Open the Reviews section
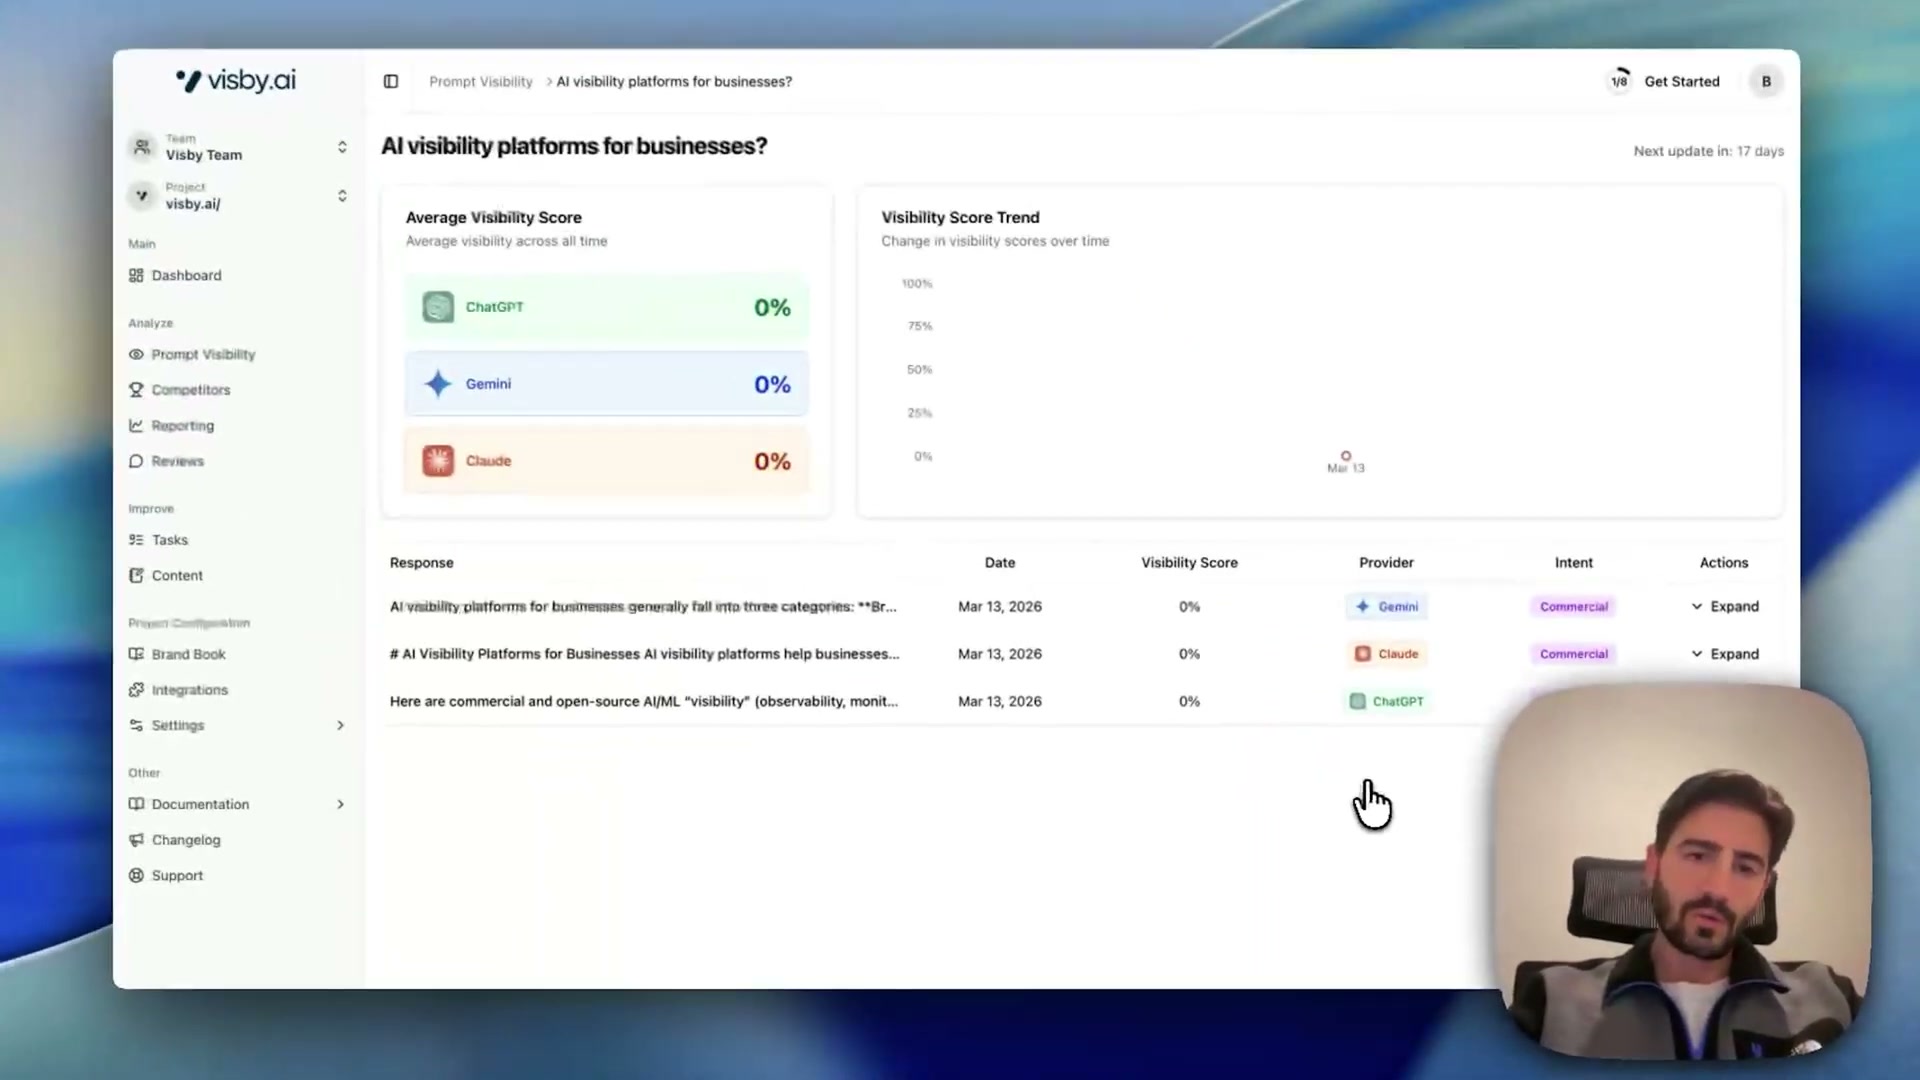Screen dimensions: 1920x1080 click(x=177, y=461)
